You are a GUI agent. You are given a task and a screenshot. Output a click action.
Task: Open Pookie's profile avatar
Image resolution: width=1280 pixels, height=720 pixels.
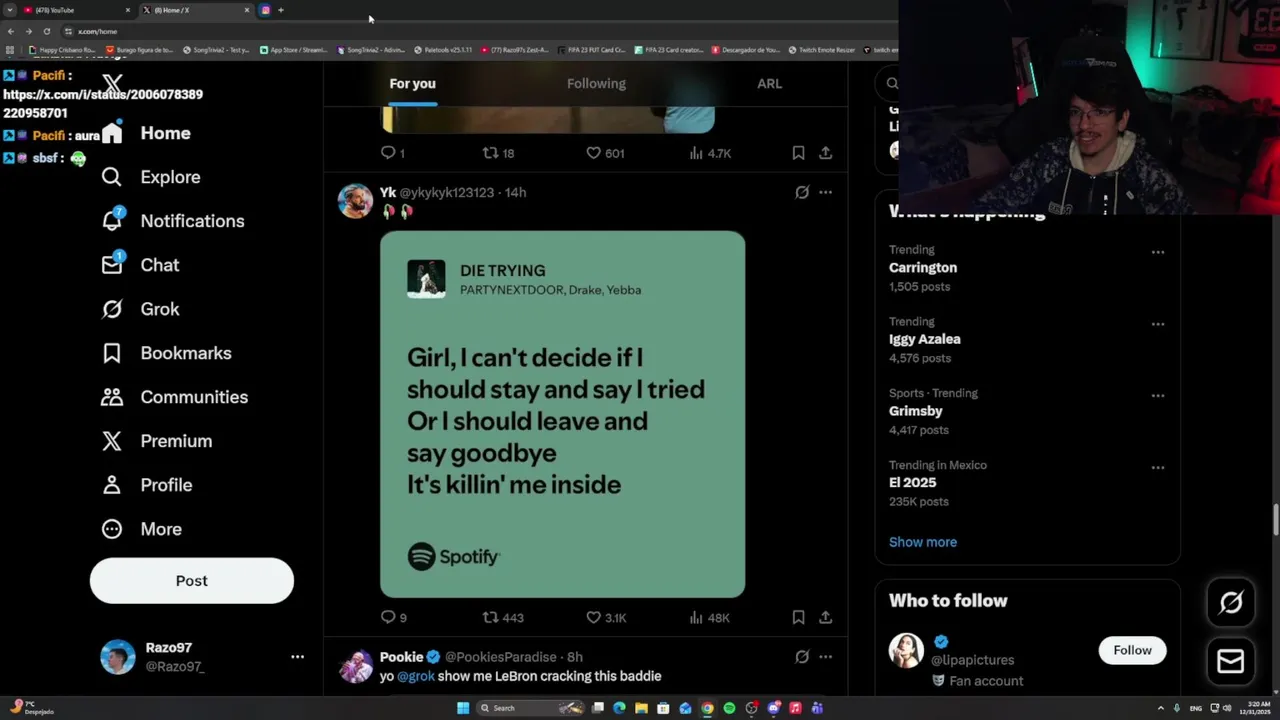coord(355,666)
